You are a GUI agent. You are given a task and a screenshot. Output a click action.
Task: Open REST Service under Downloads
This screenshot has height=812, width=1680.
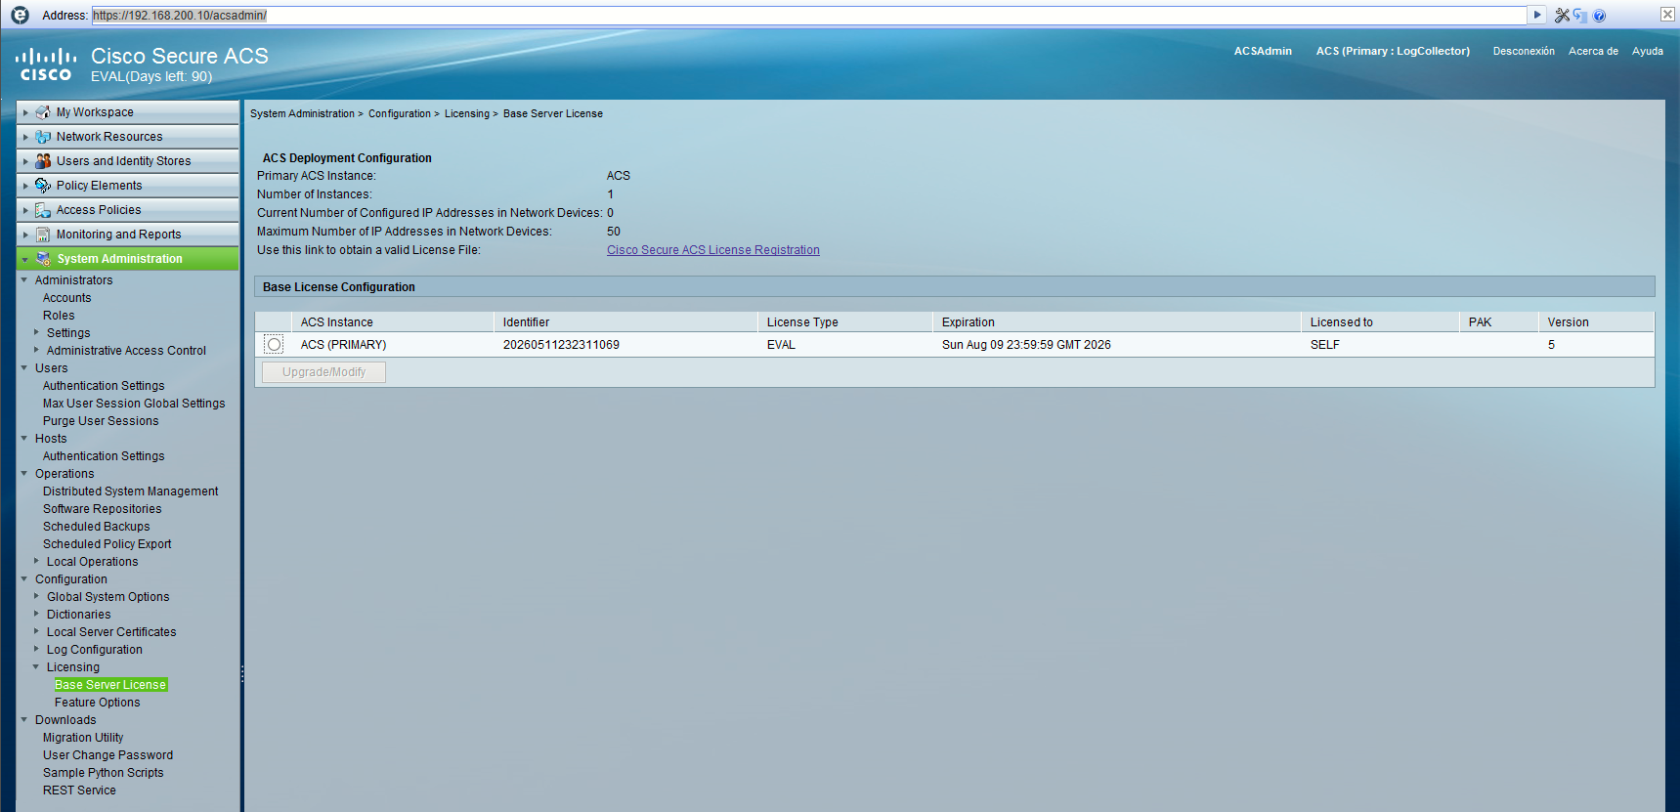tap(79, 790)
